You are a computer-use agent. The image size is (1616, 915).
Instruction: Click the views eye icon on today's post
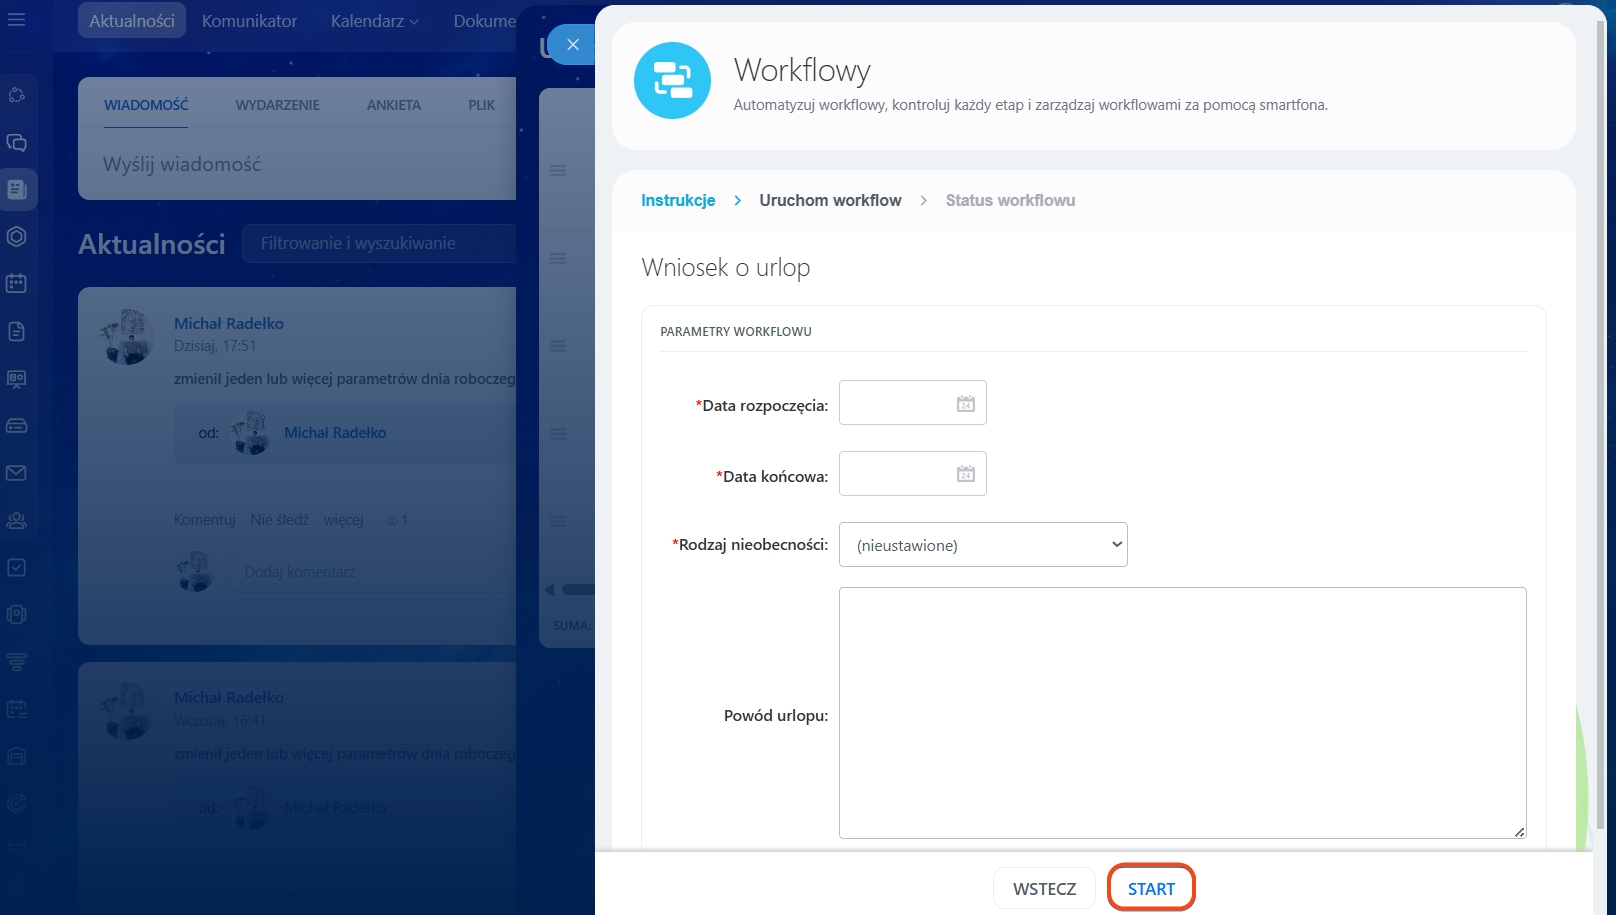click(x=391, y=521)
